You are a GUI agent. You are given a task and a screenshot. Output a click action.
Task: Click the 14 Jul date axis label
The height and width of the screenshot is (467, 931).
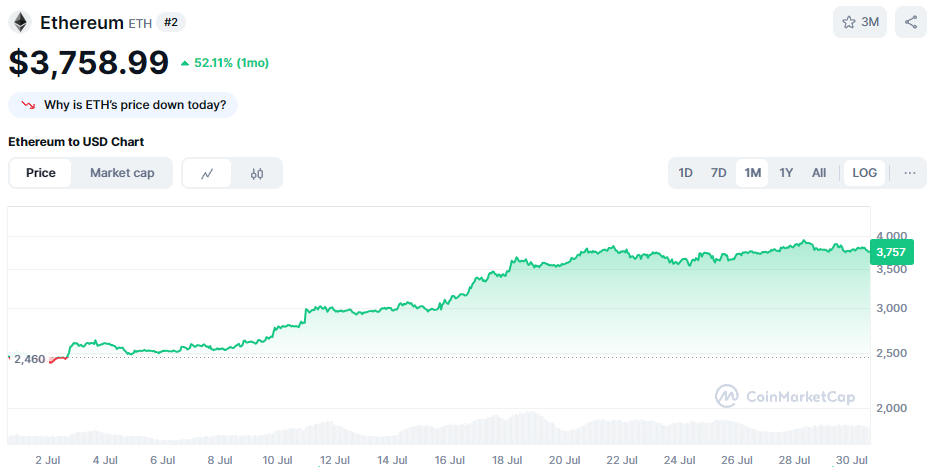[392, 460]
